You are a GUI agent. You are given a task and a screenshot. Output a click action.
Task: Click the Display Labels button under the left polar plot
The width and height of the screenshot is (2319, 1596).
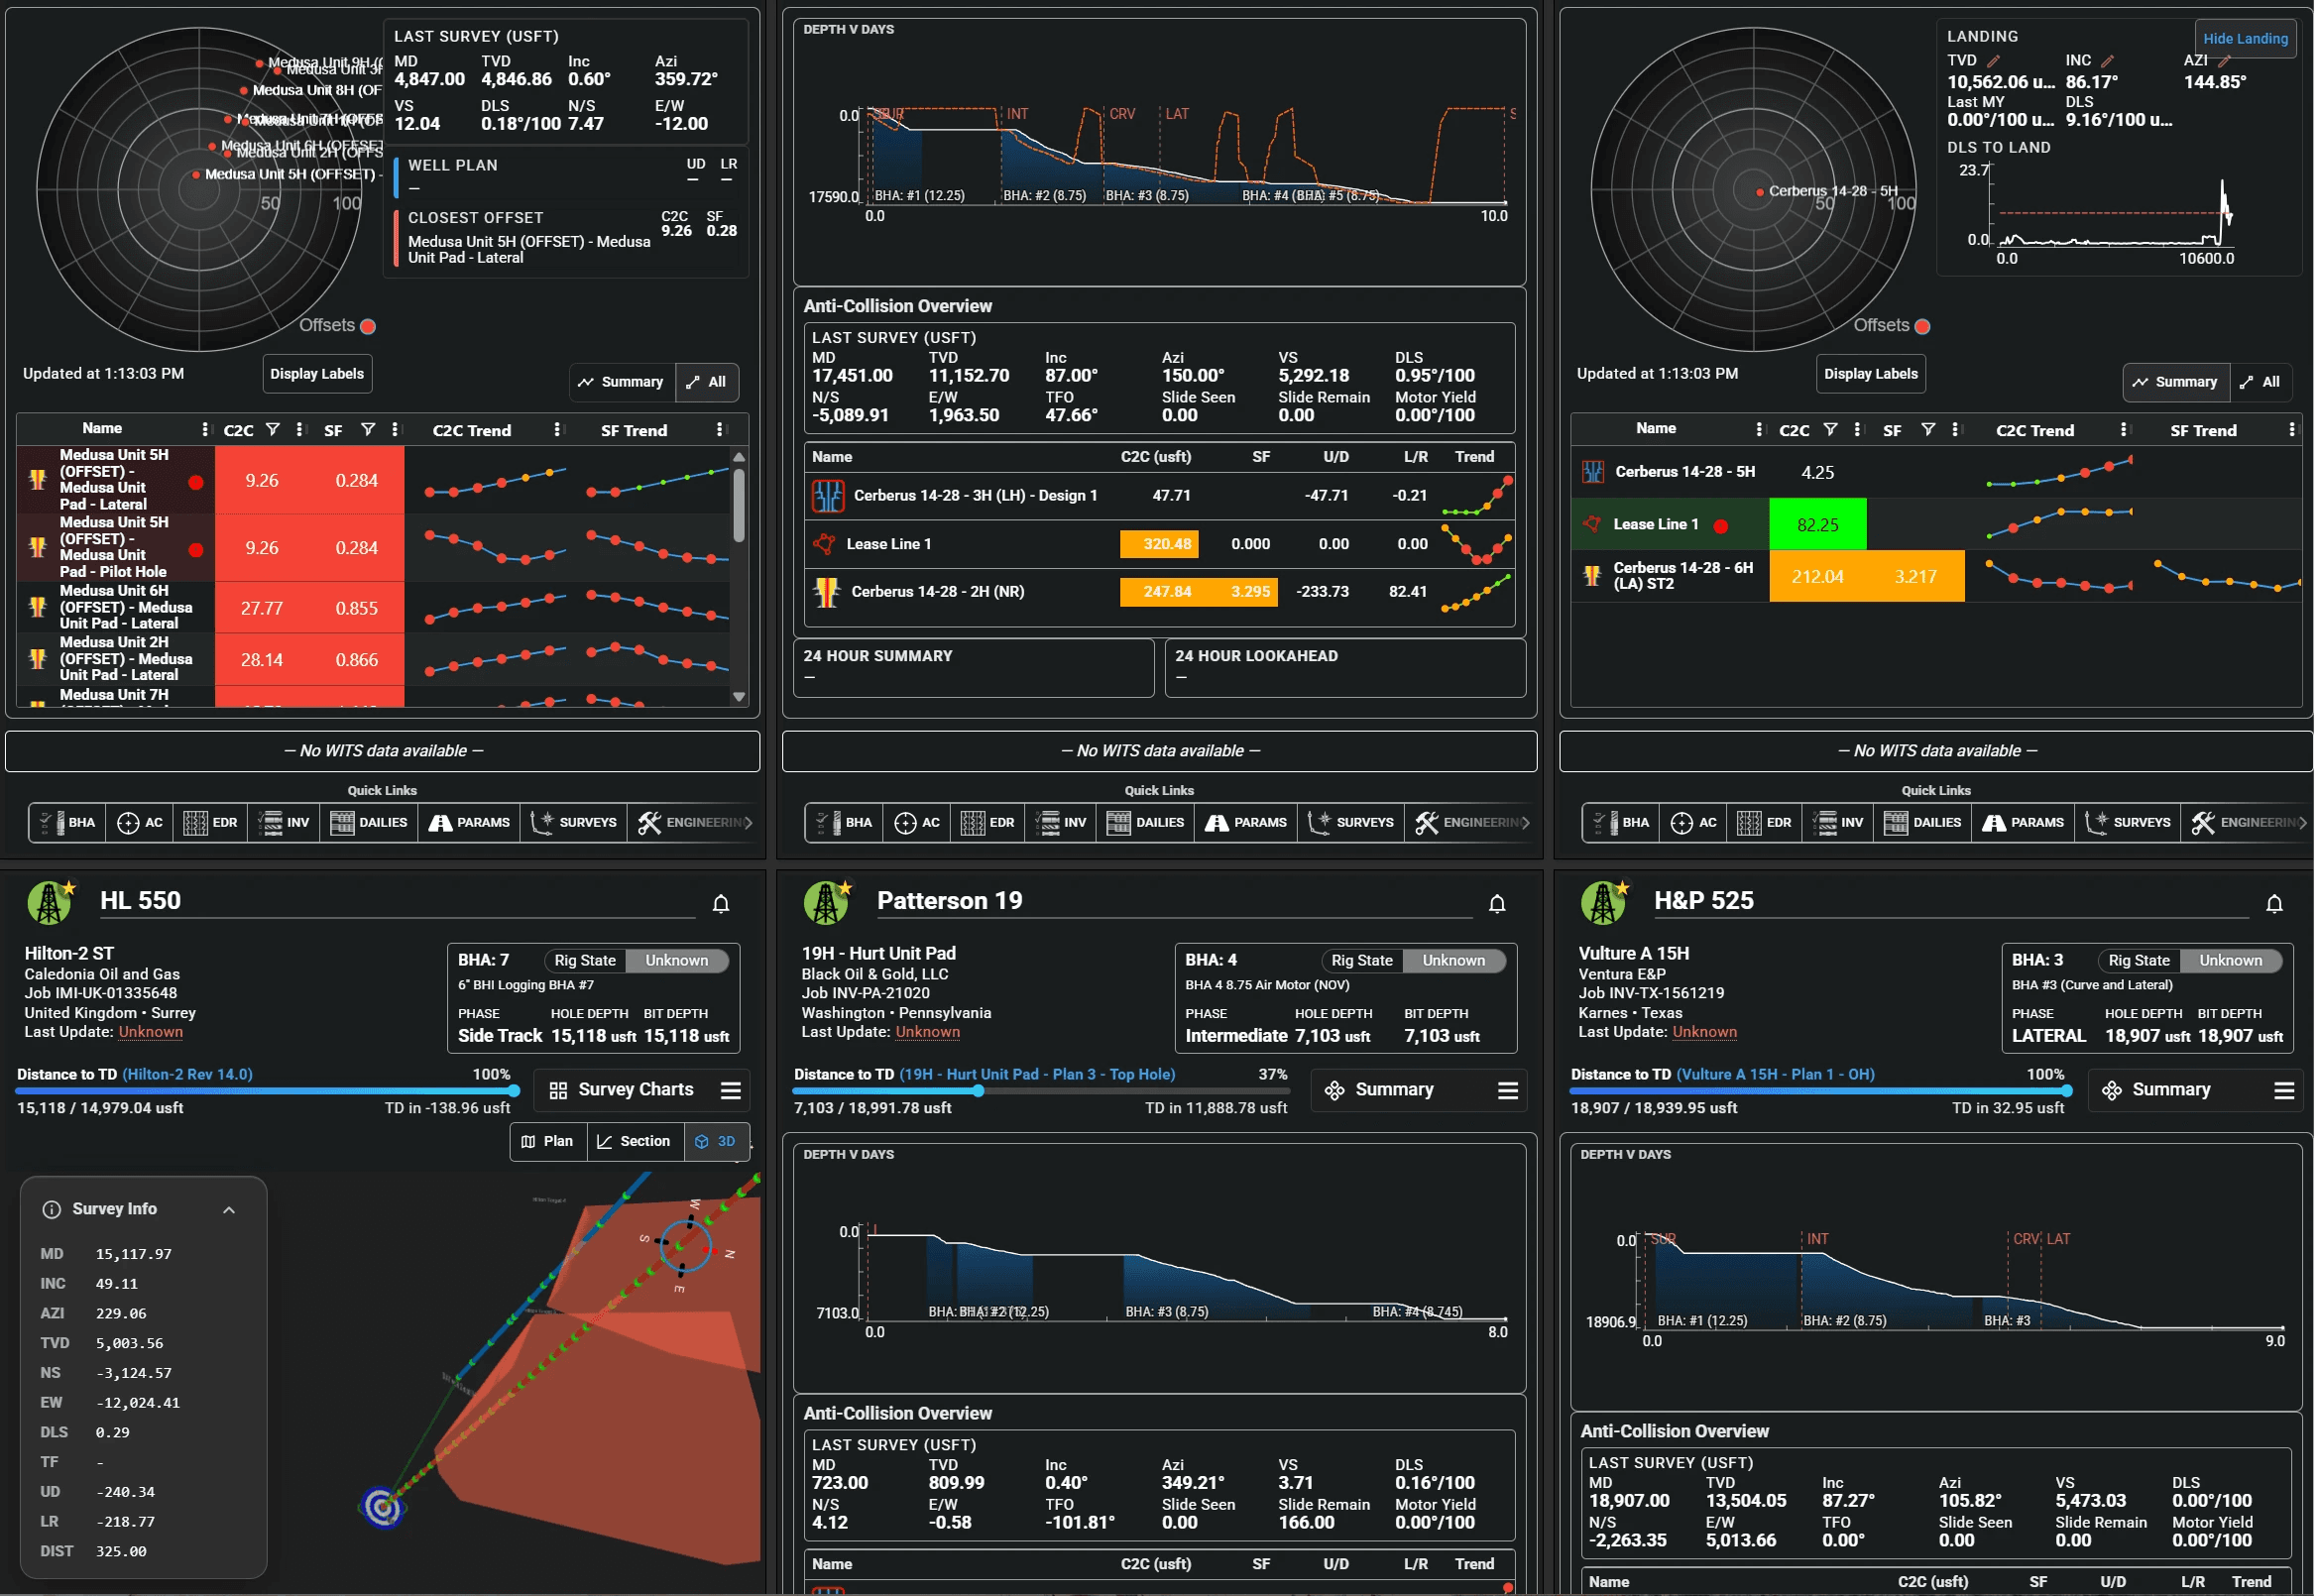click(317, 374)
